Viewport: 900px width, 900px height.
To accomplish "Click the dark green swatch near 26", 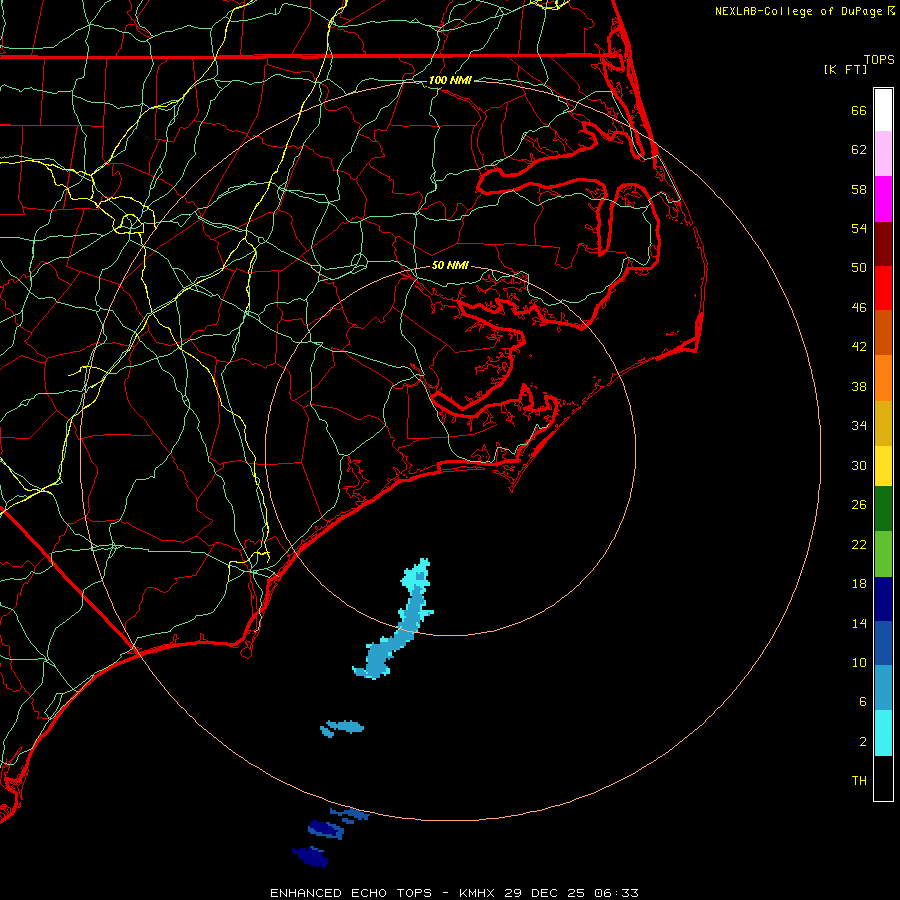I will point(883,509).
